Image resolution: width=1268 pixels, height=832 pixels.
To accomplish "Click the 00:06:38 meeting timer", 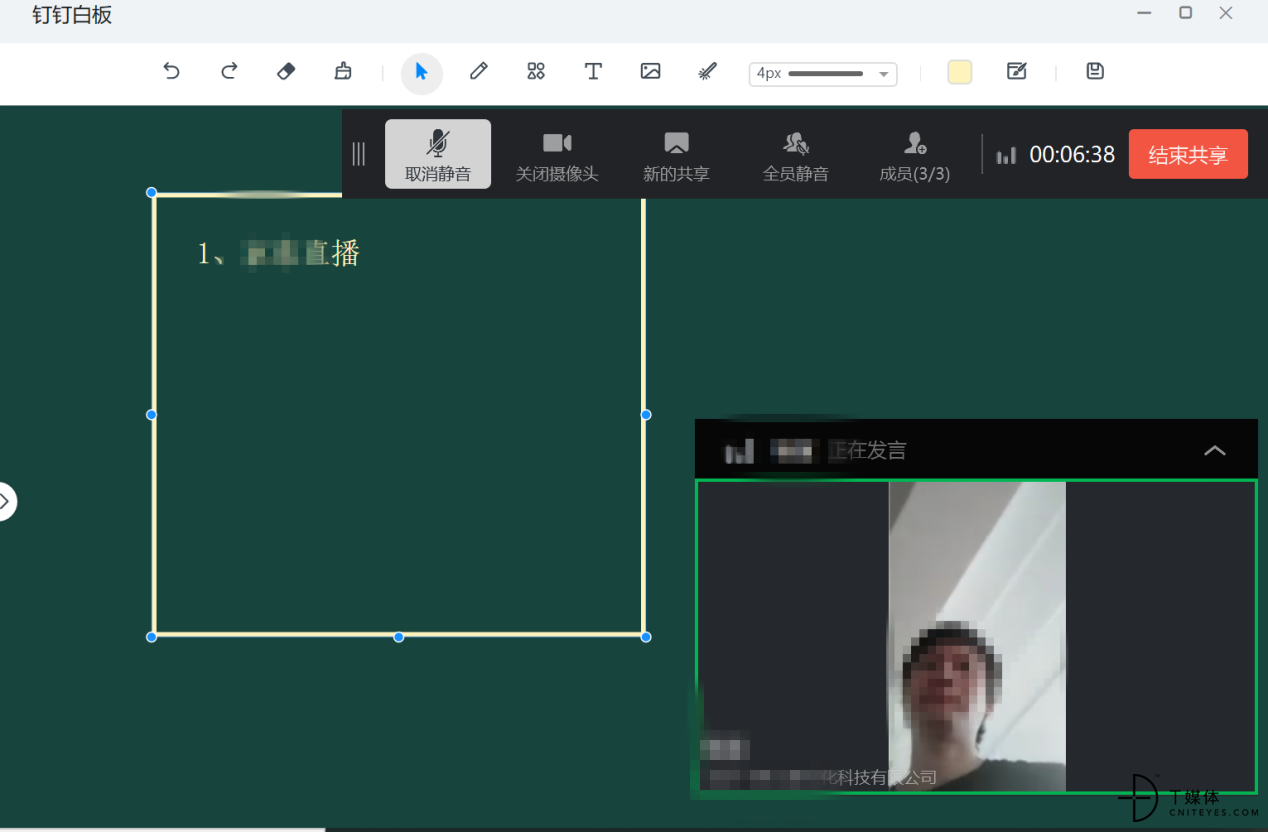I will click(1072, 155).
